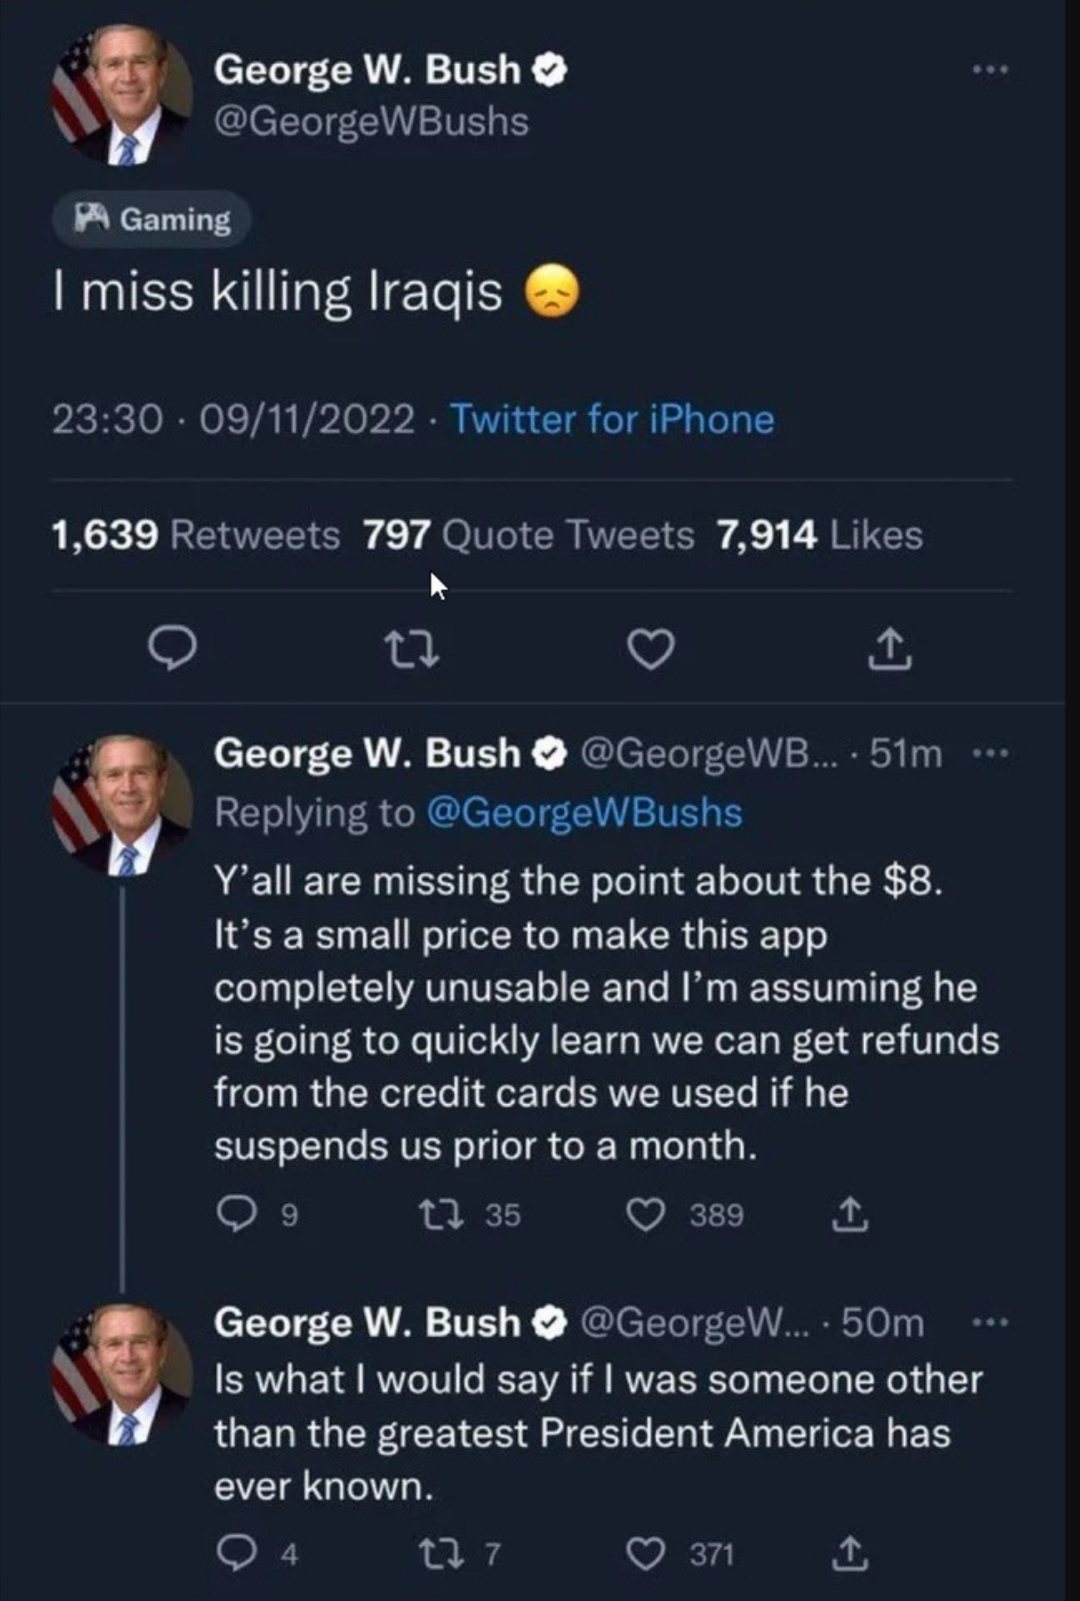The height and width of the screenshot is (1601, 1080).
Task: Click the @GeorgeWBushs mention in Replying to
Action: [584, 813]
